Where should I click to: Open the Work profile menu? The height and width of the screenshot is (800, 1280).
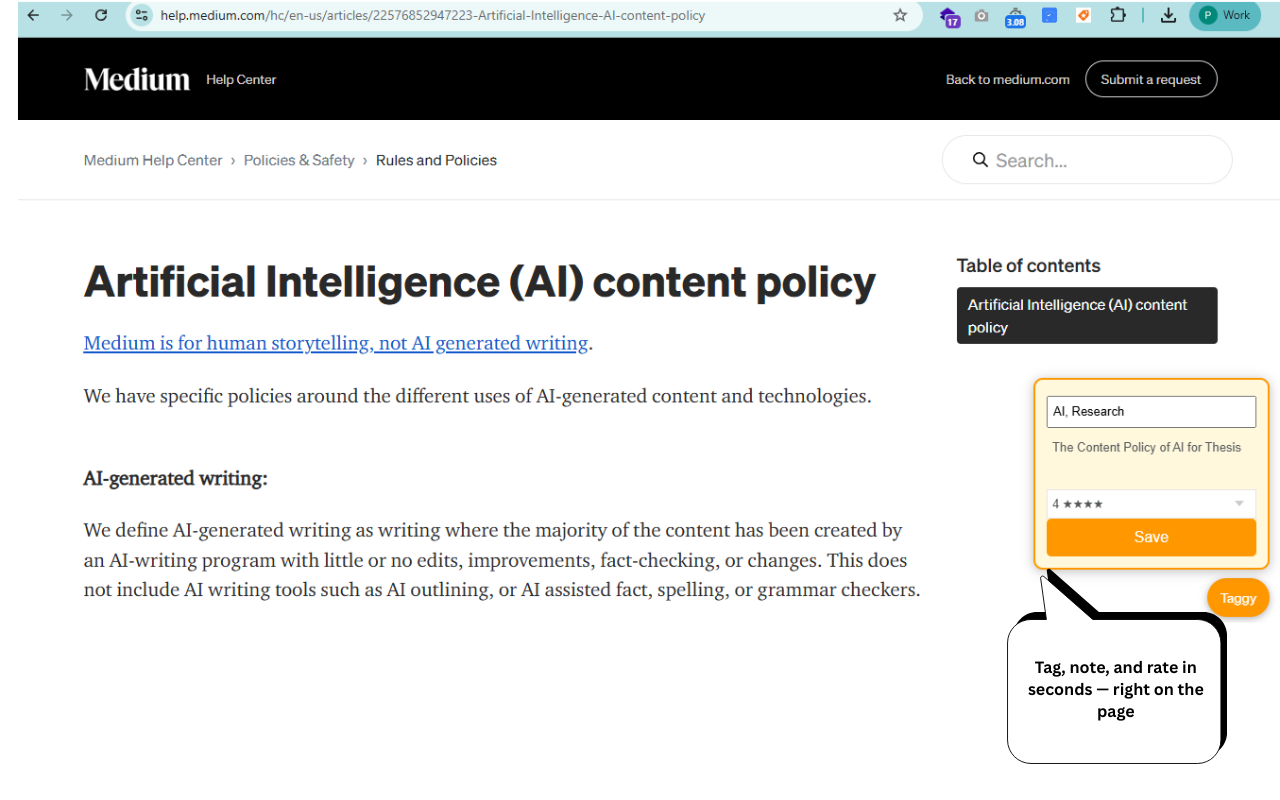click(x=1225, y=15)
